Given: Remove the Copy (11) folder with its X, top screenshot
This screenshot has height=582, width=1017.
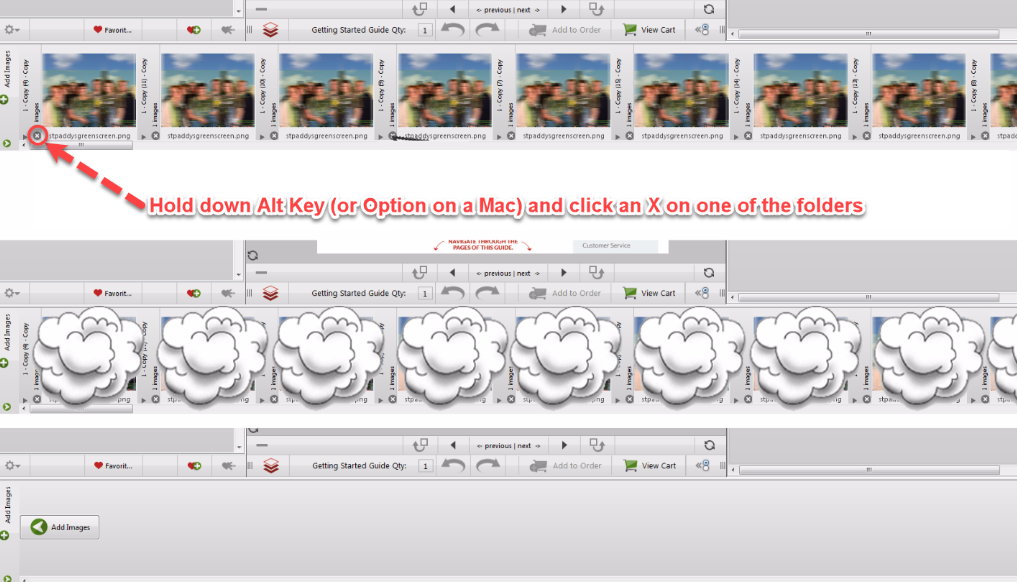Looking at the screenshot, I should click(156, 136).
